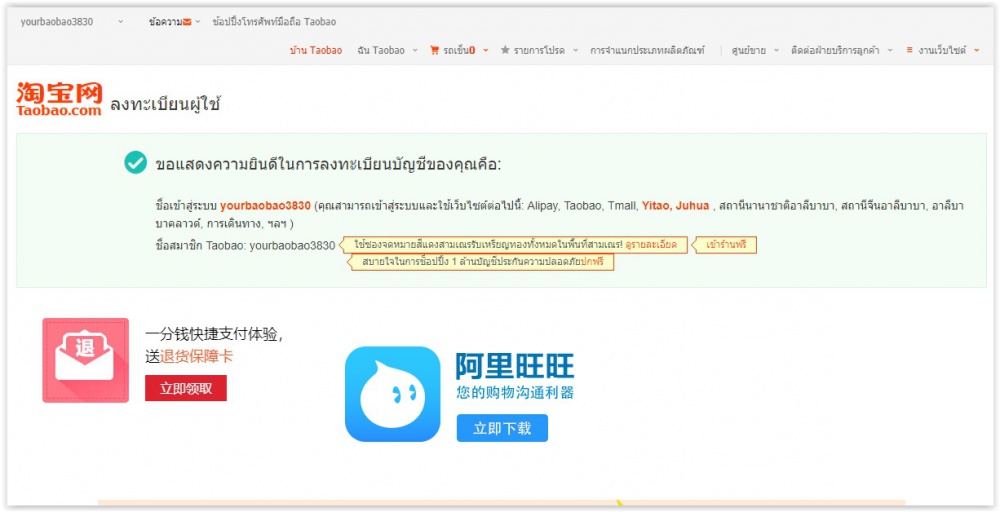Click the Taobao.com logo
This screenshot has height=512, width=1000.
59,99
